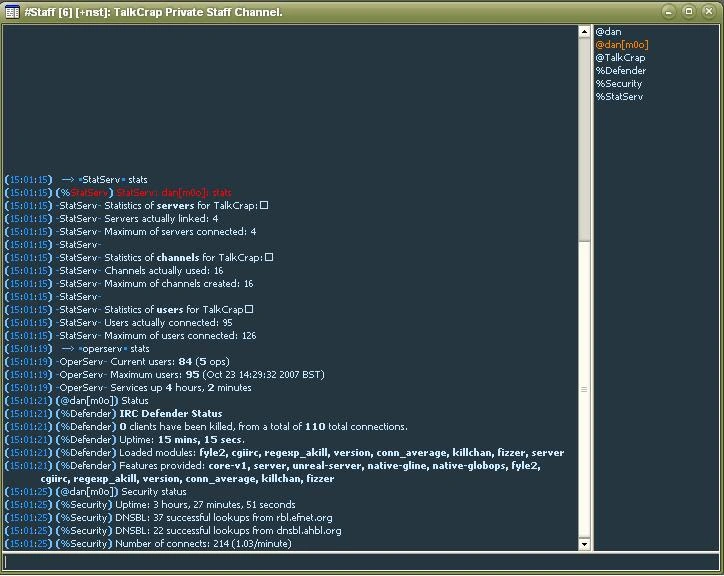Viewport: 724px width, 576px height.
Task: Click the line 'Servers actually linked: 4'
Action: 112,218
